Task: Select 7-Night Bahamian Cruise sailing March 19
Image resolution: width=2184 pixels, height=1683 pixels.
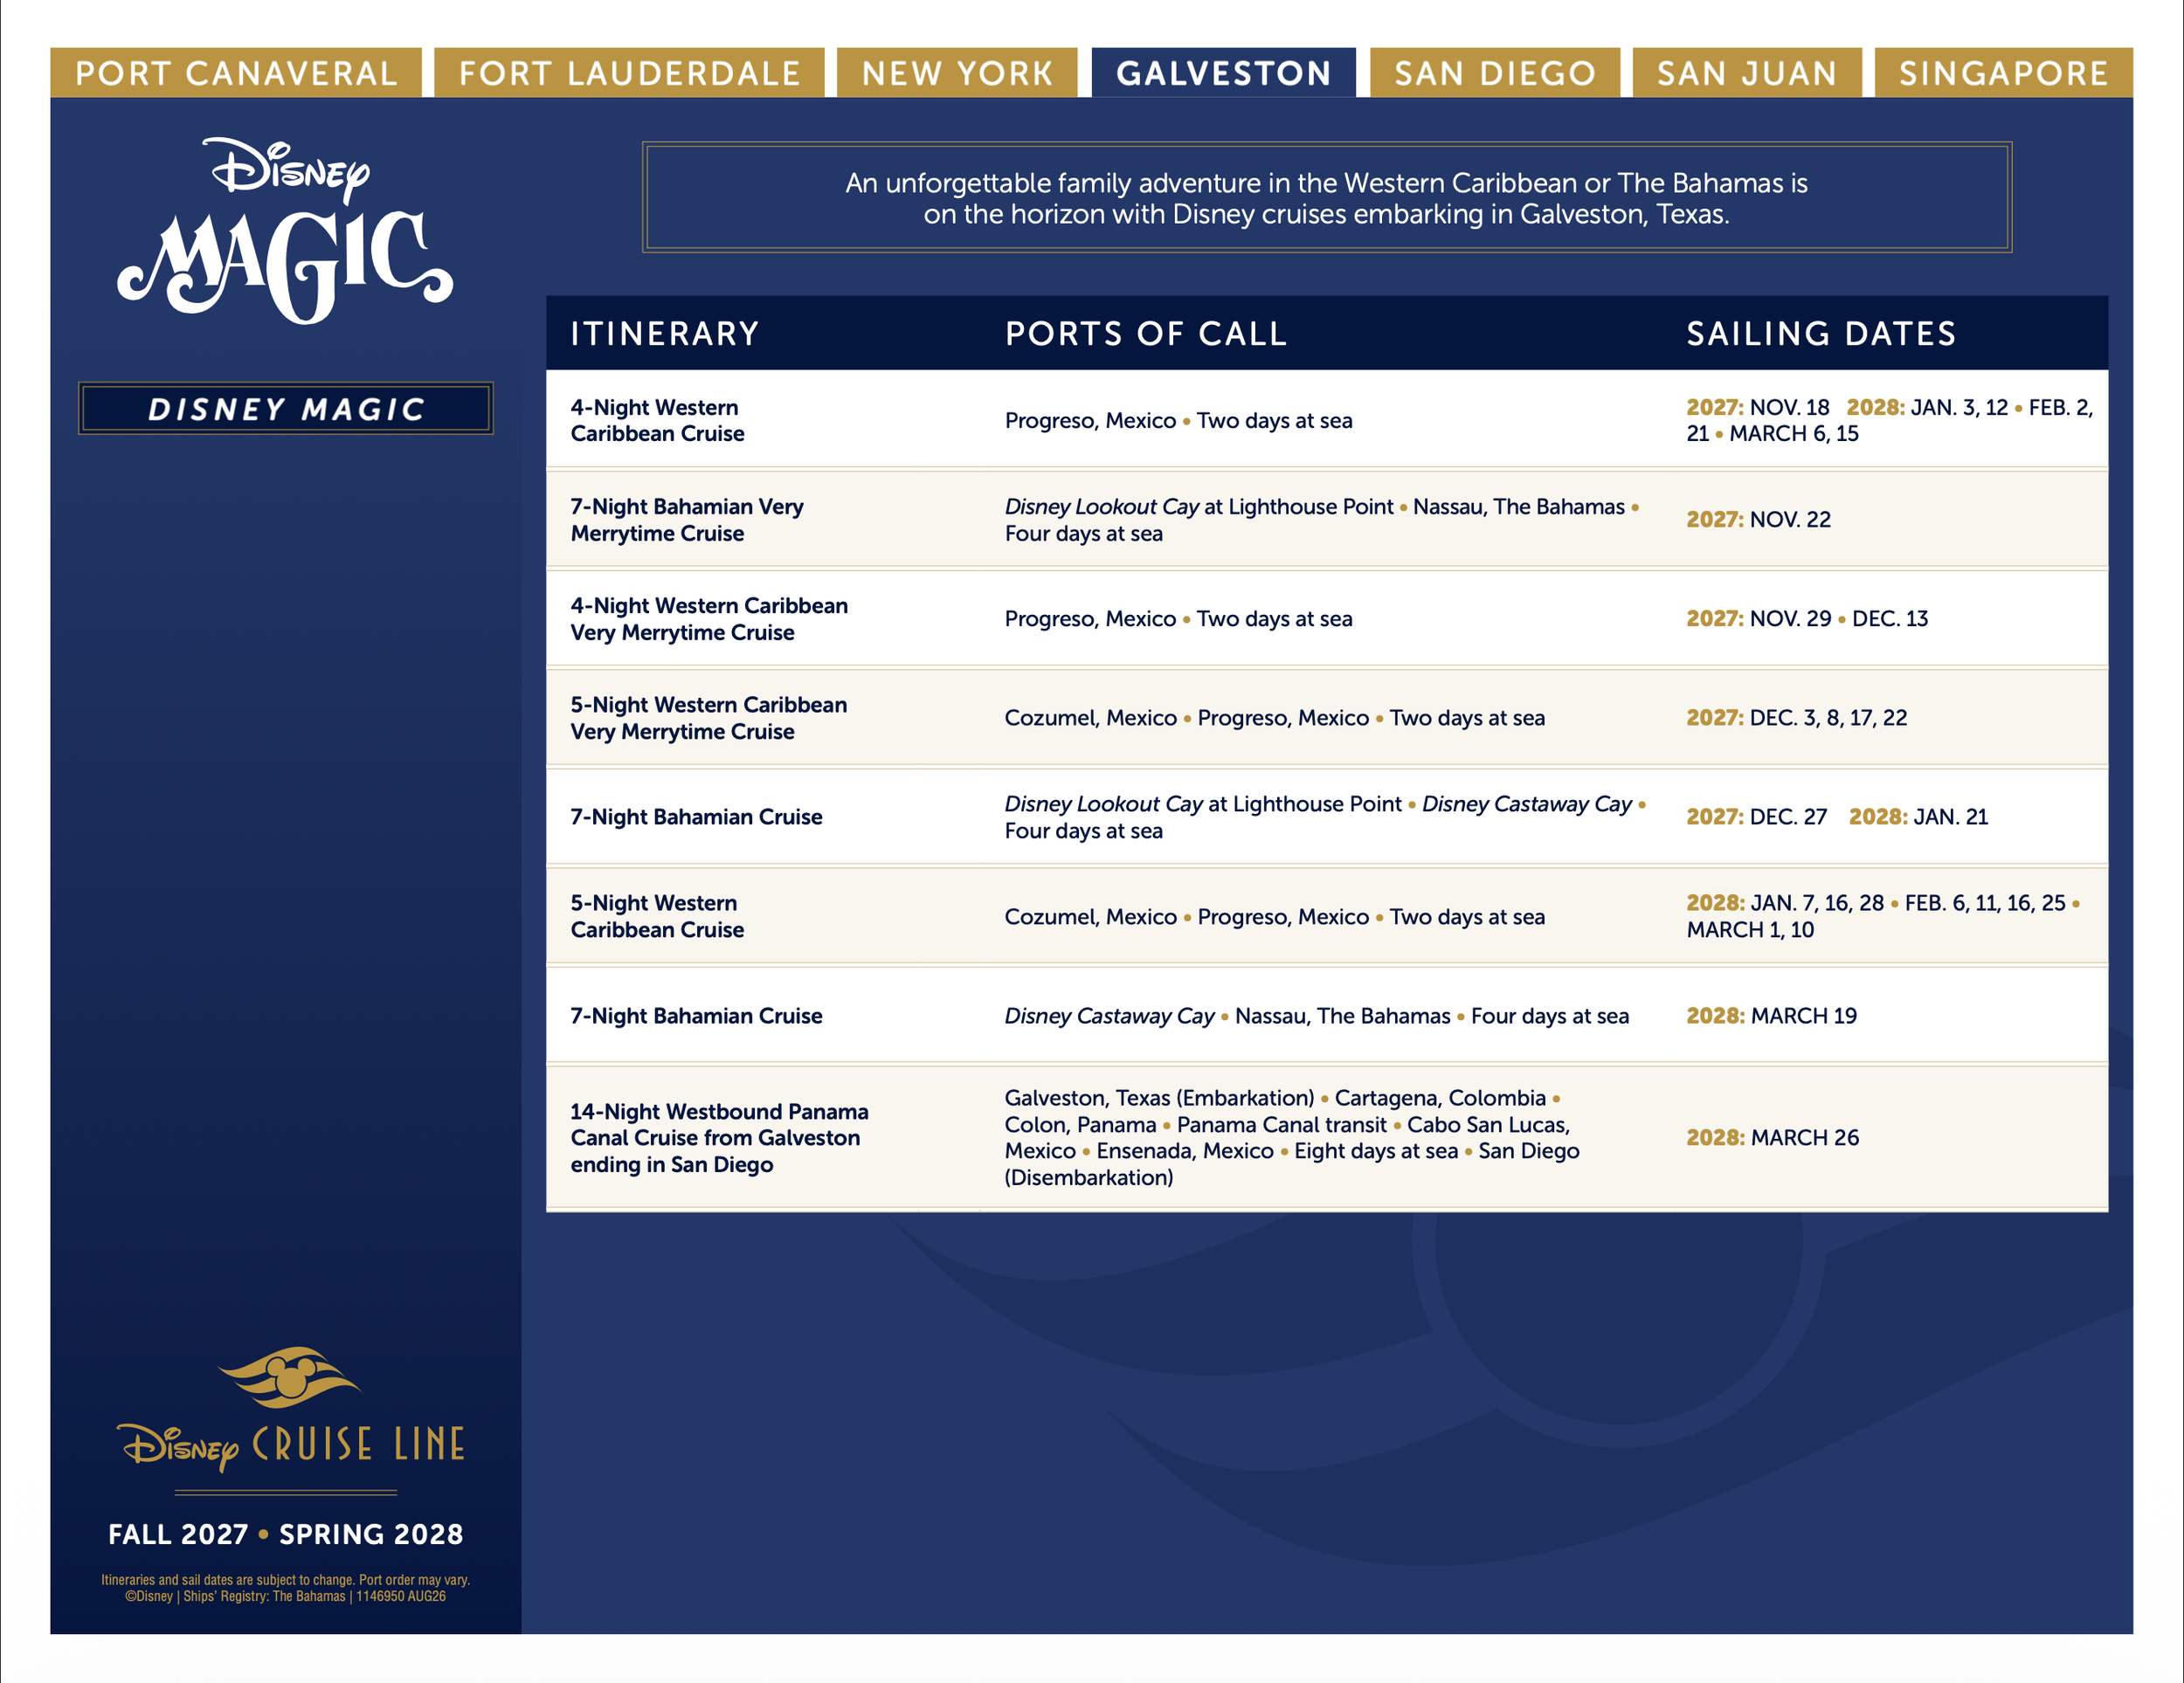Action: pyautogui.click(x=696, y=1016)
